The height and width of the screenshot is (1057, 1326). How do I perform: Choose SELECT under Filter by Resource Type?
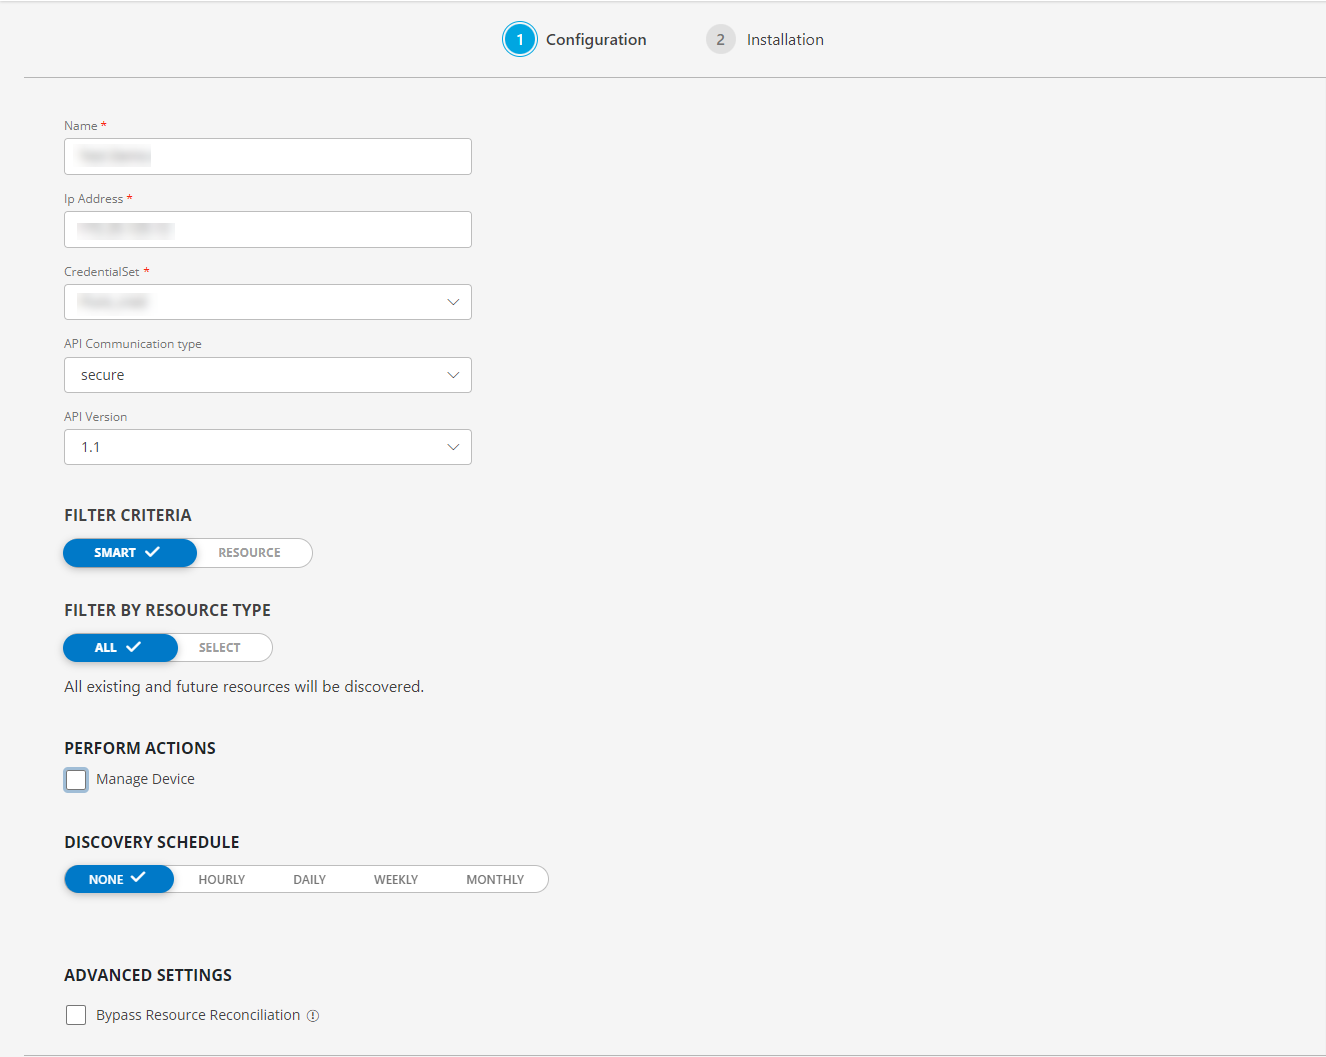click(220, 648)
